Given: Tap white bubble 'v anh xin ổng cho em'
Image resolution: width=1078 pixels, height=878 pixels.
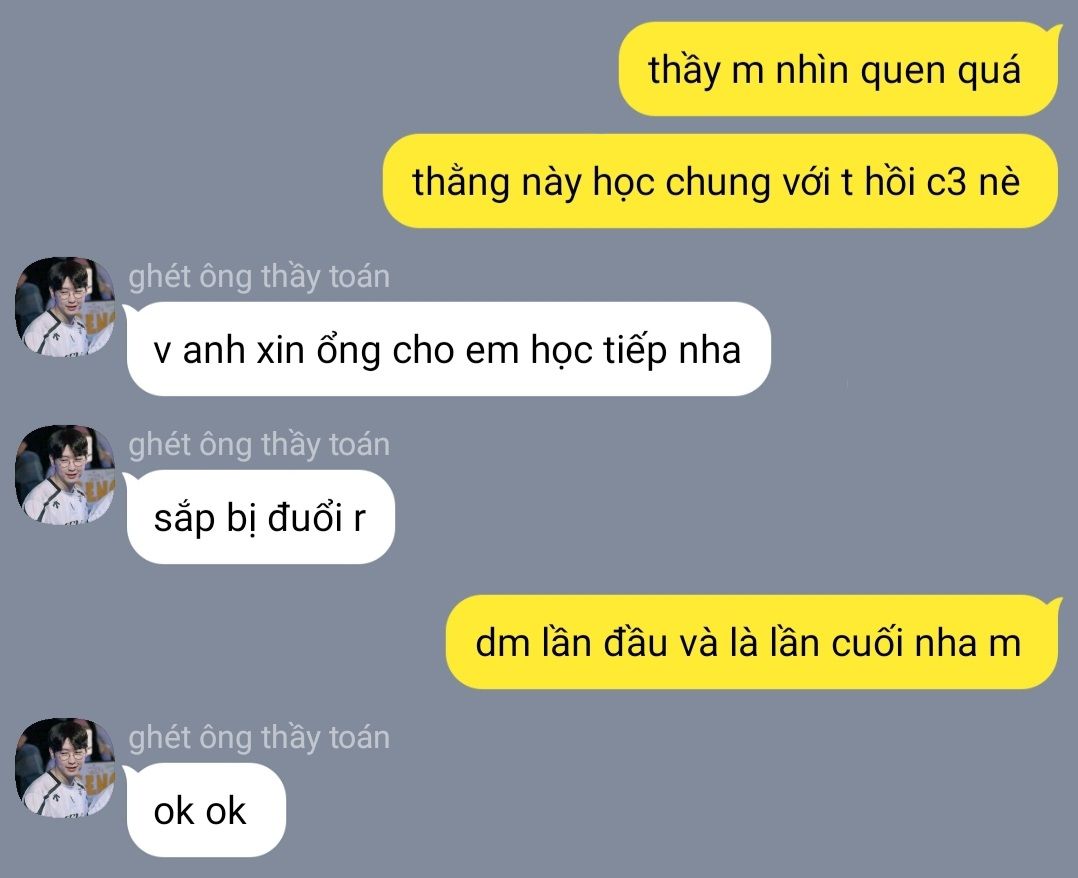Looking at the screenshot, I should (x=447, y=349).
